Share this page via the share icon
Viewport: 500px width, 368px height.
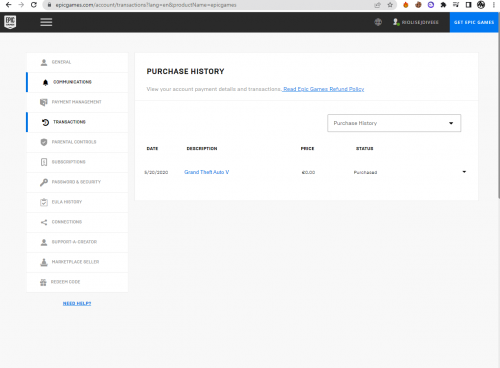[377, 5]
